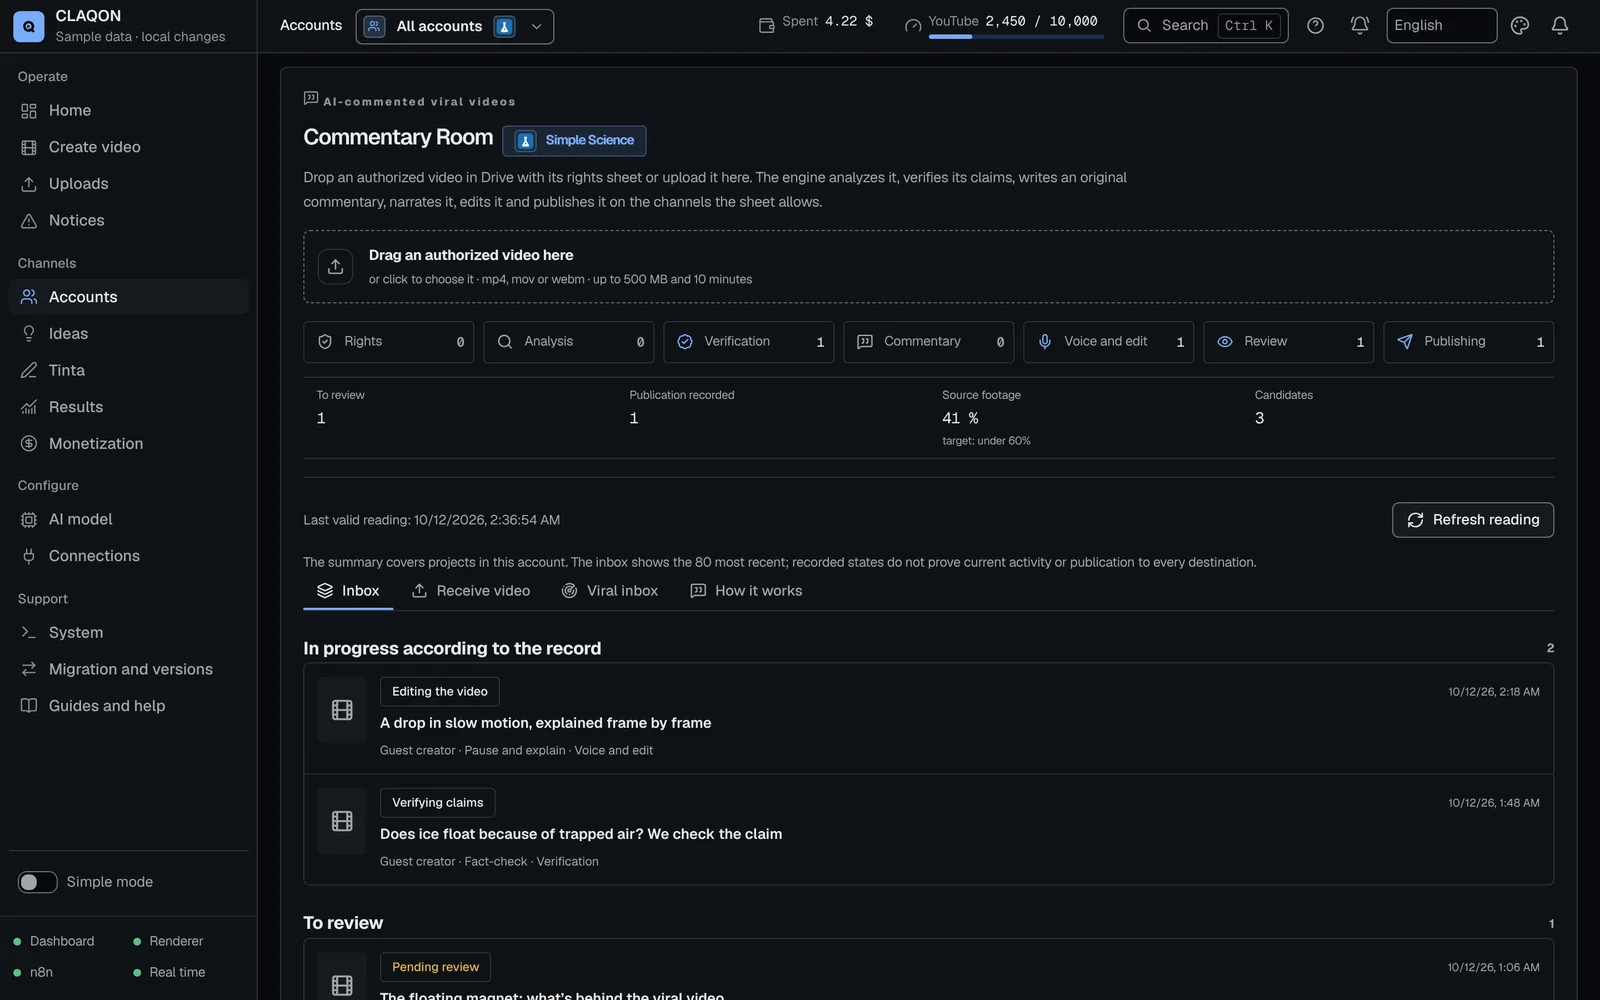Open the Home page from the sidebar
Viewport: 1600px width, 1000px height.
click(x=128, y=111)
